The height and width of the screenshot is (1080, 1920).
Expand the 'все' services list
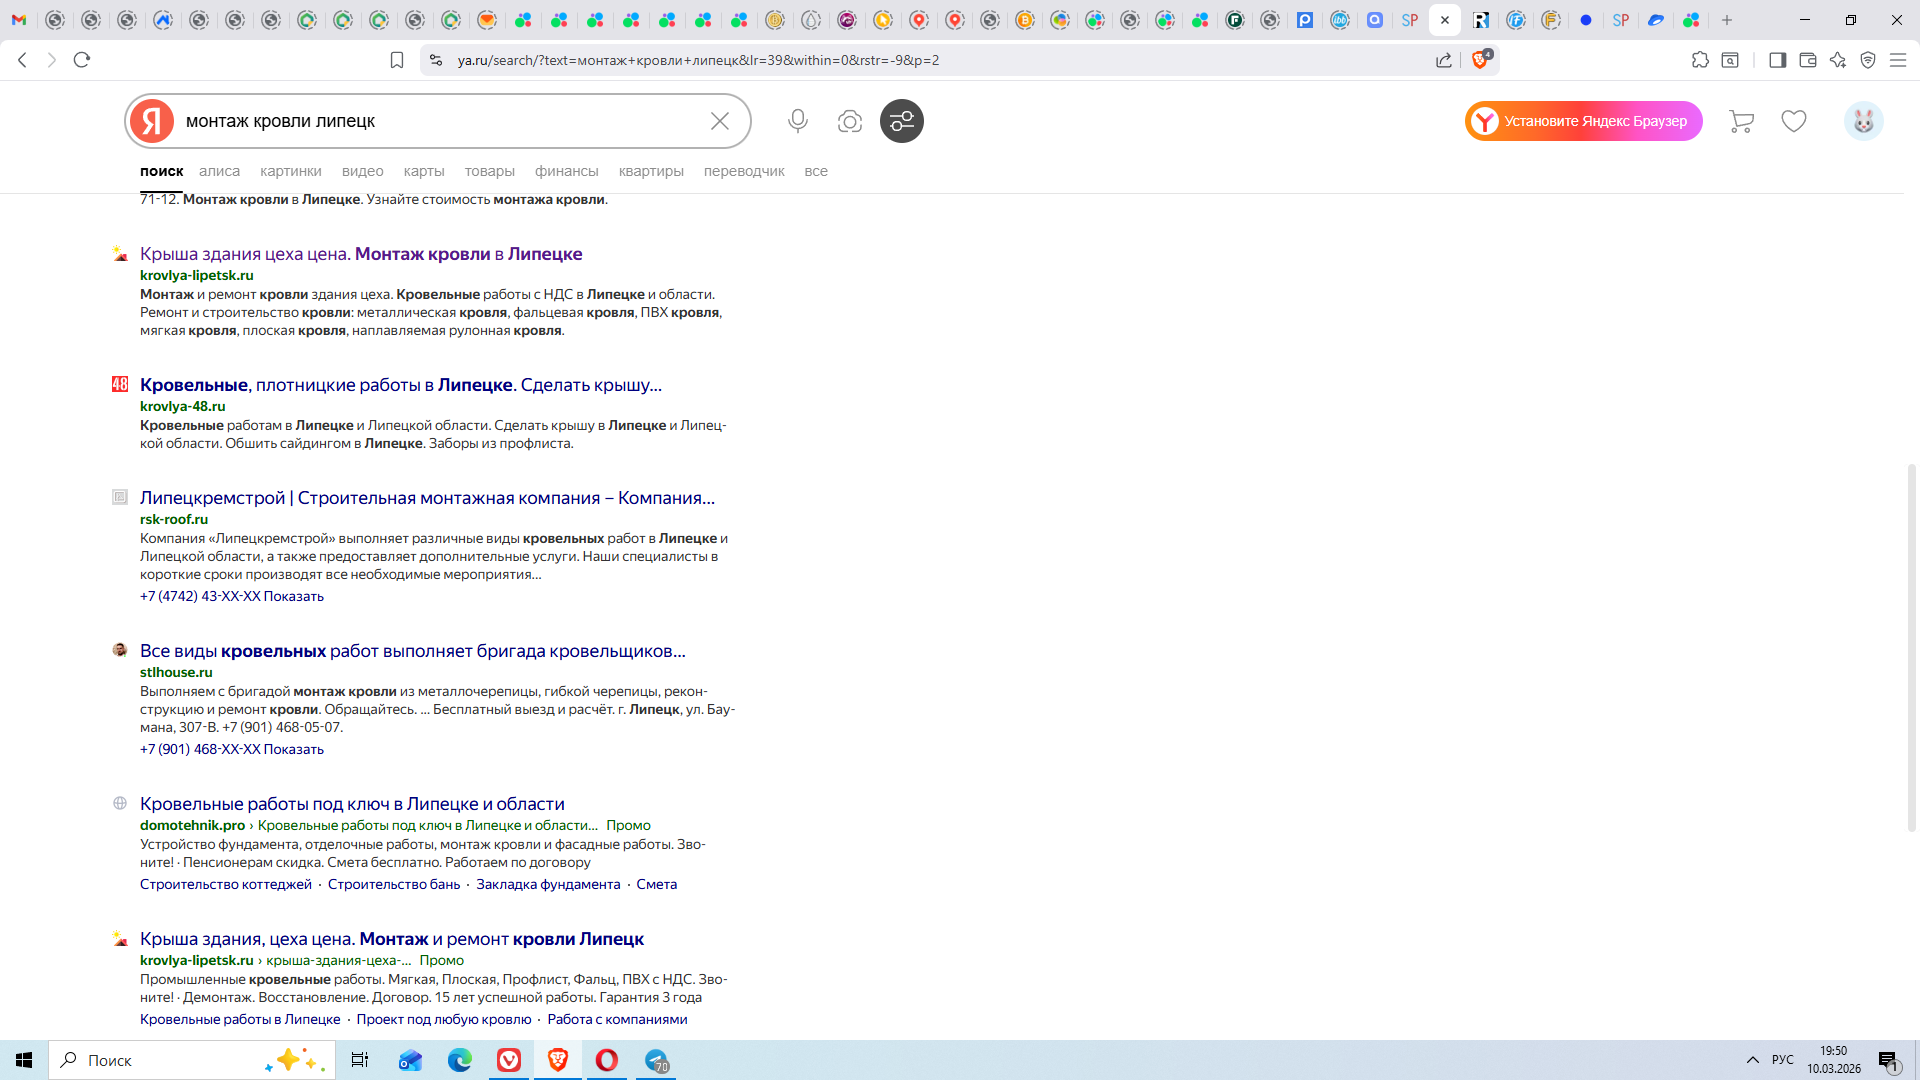coord(815,171)
